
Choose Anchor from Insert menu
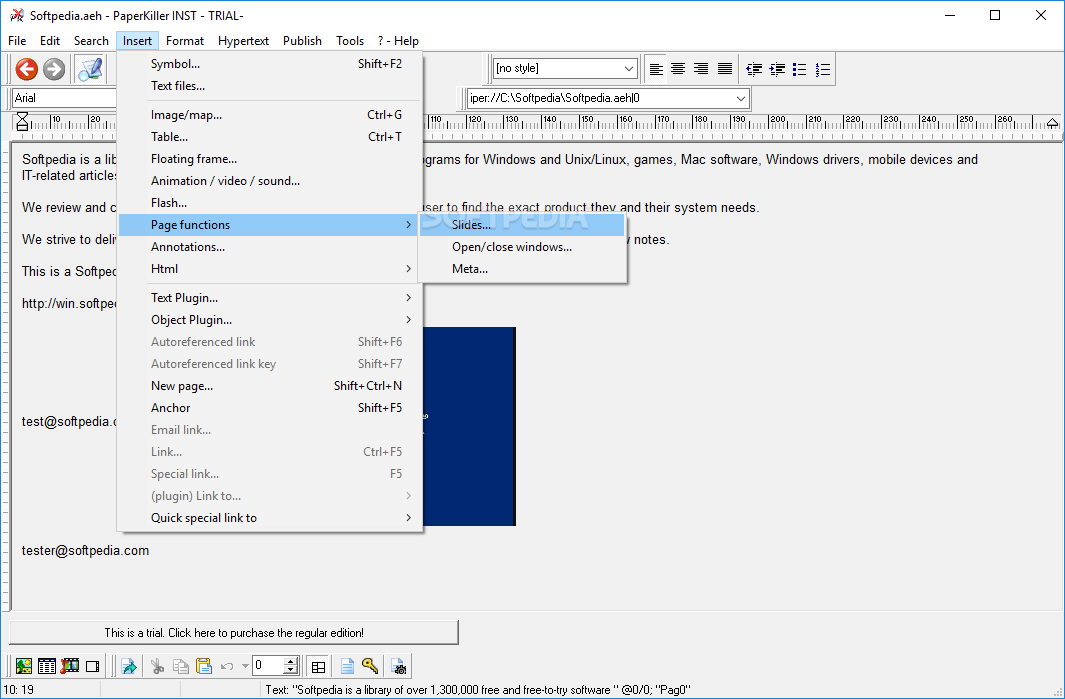click(x=270, y=408)
